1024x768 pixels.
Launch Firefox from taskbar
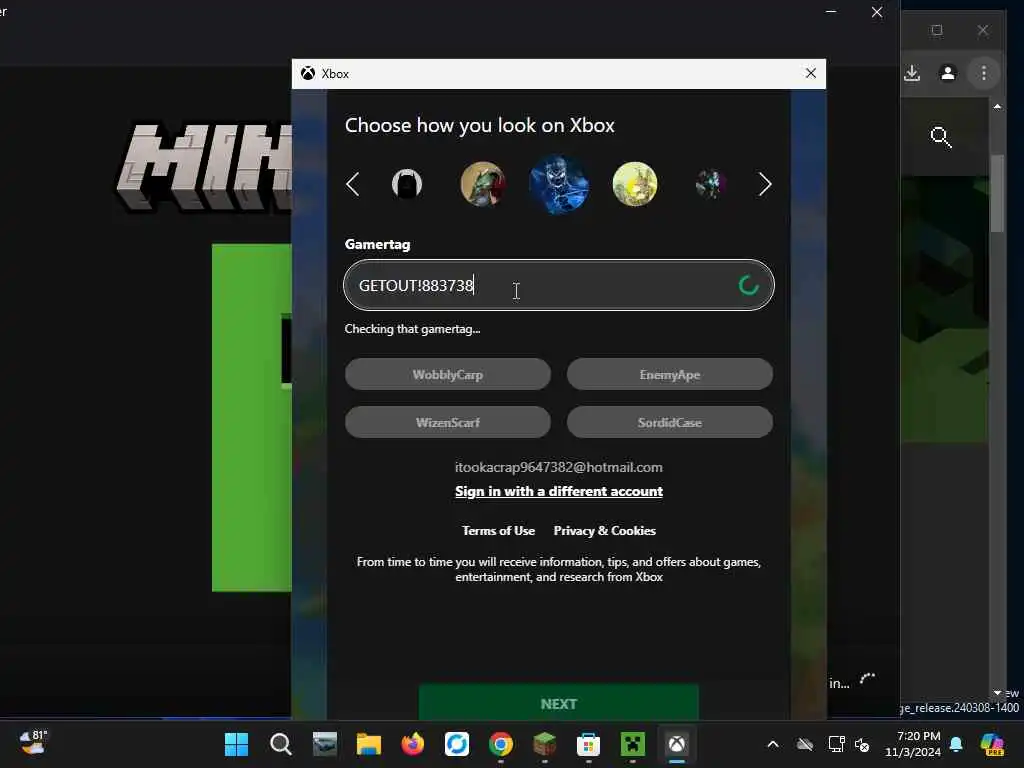413,744
